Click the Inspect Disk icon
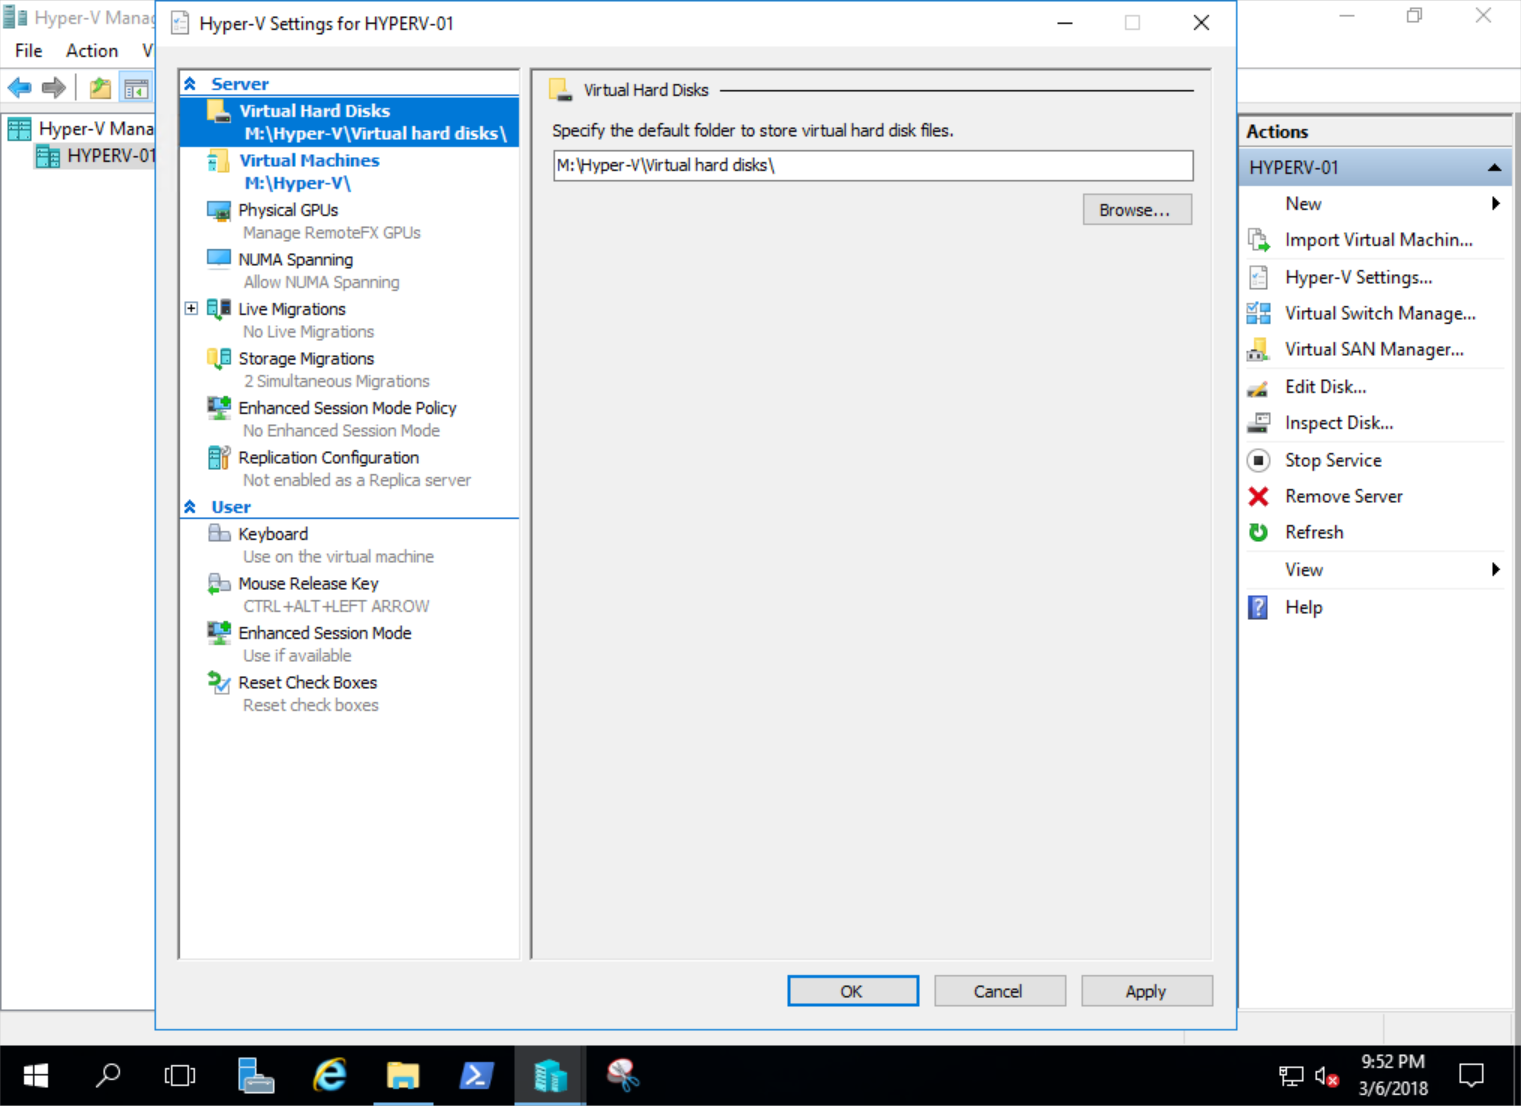Screen dimensions: 1521x1106 (1259, 423)
